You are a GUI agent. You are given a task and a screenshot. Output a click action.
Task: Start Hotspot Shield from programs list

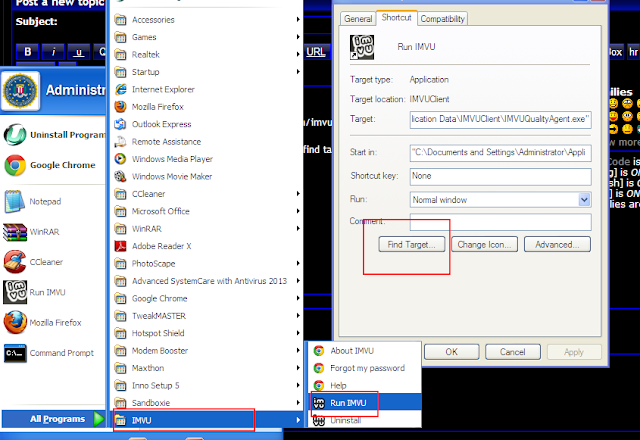pyautogui.click(x=163, y=333)
